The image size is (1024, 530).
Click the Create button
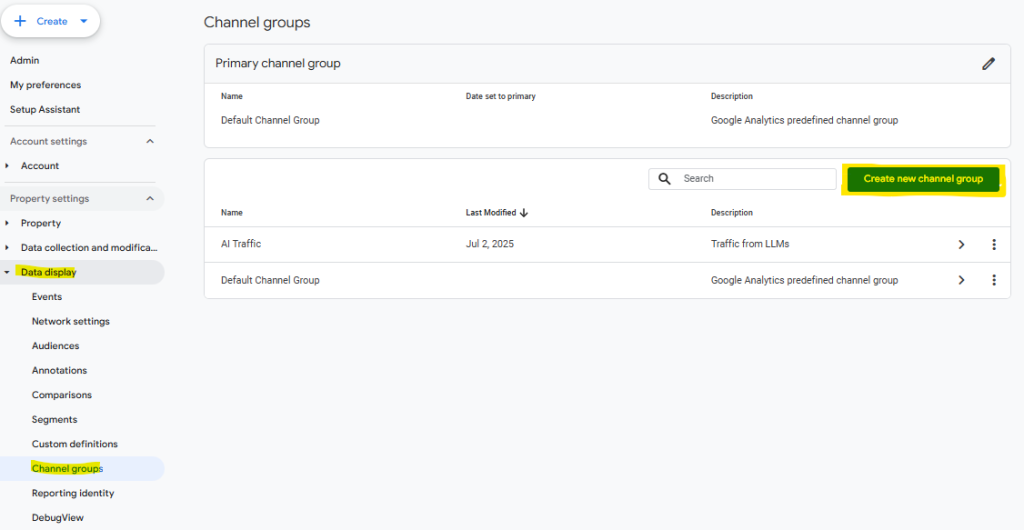point(51,21)
